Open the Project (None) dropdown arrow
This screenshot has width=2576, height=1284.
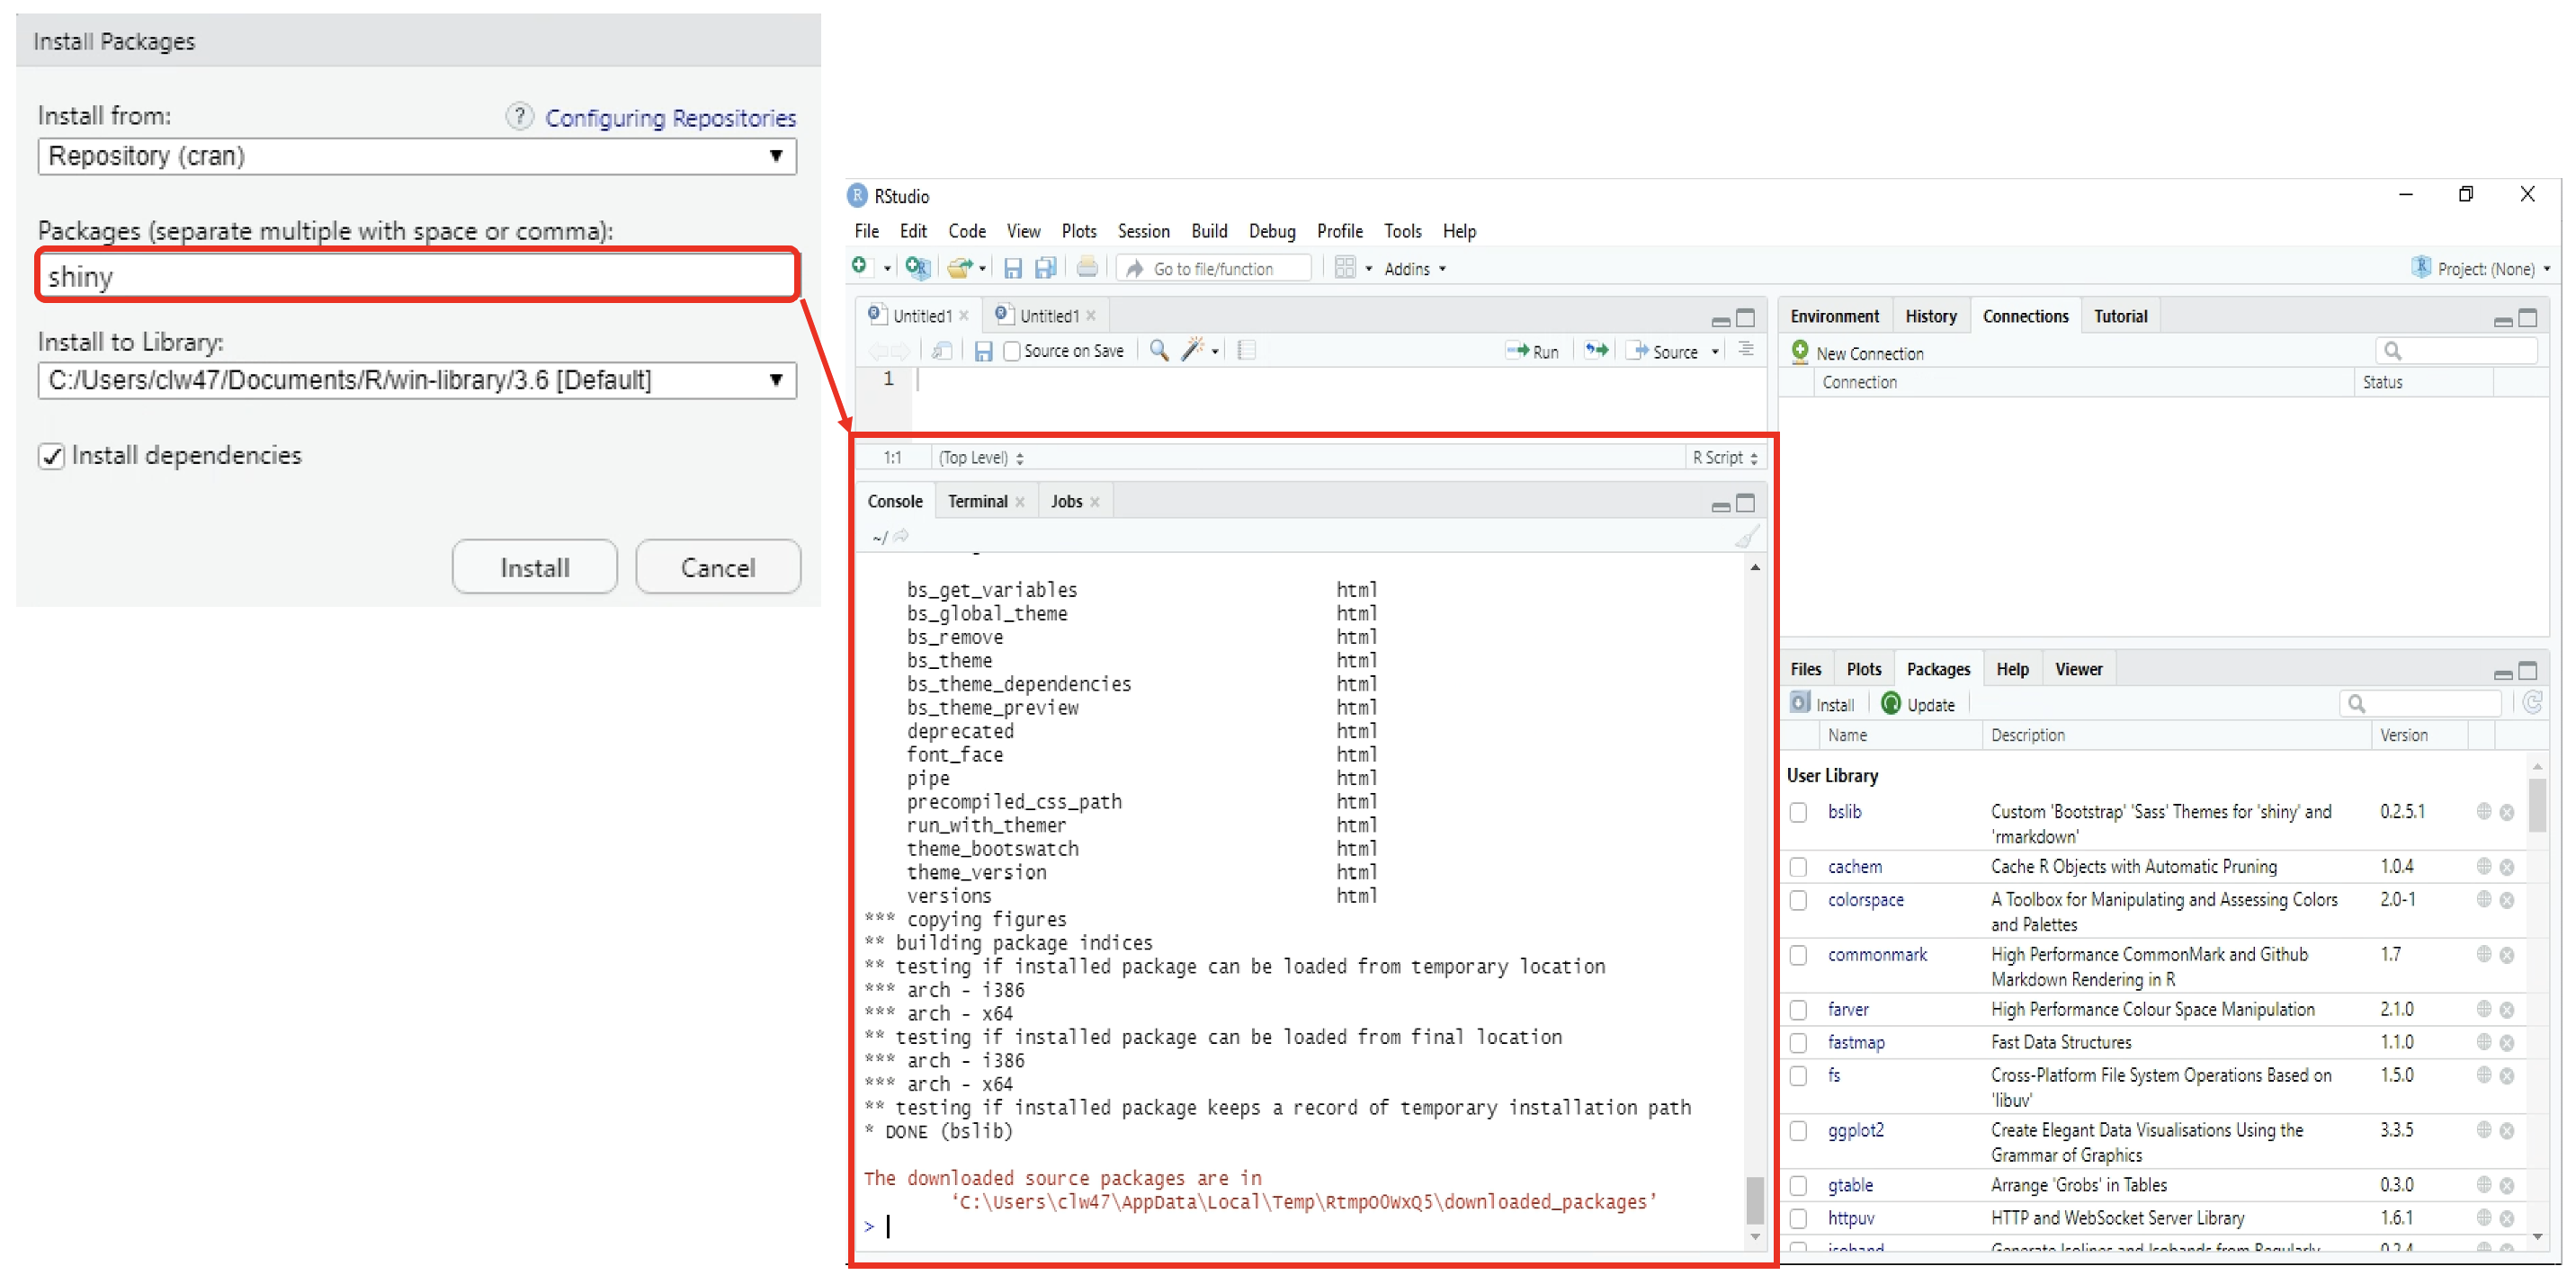[x=2546, y=269]
